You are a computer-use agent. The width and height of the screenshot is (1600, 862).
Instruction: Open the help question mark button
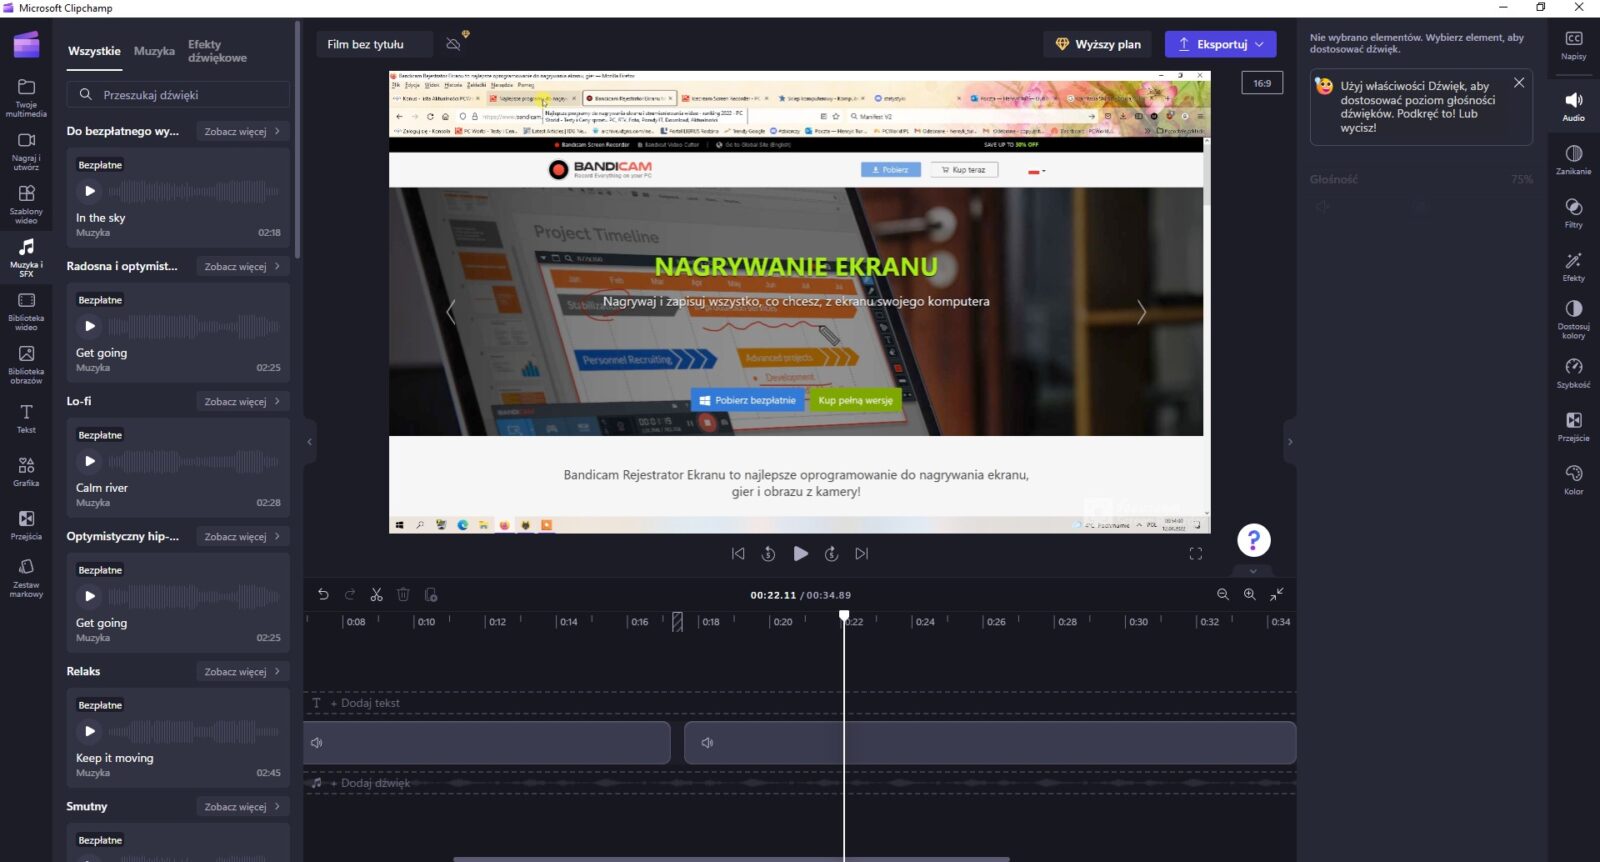(1253, 540)
